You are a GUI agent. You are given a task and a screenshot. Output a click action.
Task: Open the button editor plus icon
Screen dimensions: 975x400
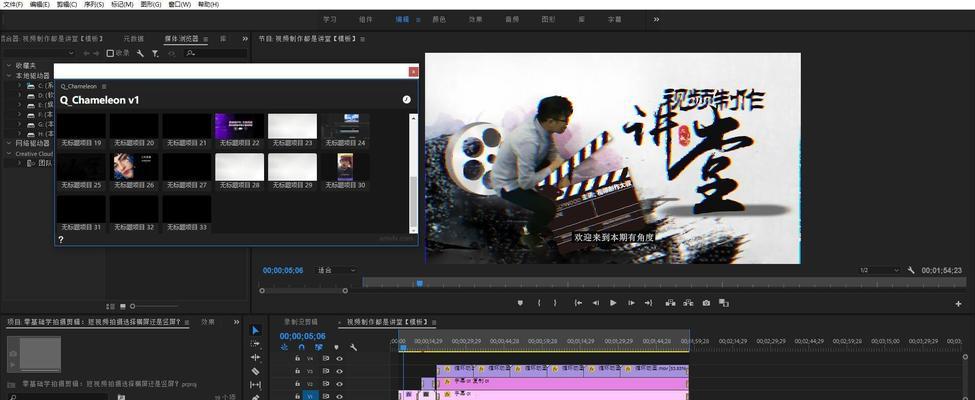(958, 304)
